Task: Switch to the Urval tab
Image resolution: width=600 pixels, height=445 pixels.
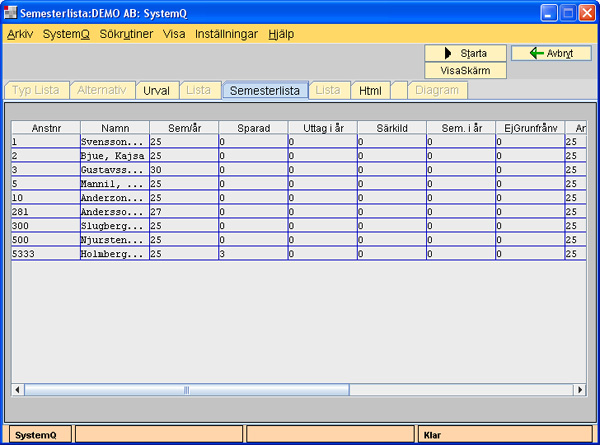Action: tap(156, 90)
